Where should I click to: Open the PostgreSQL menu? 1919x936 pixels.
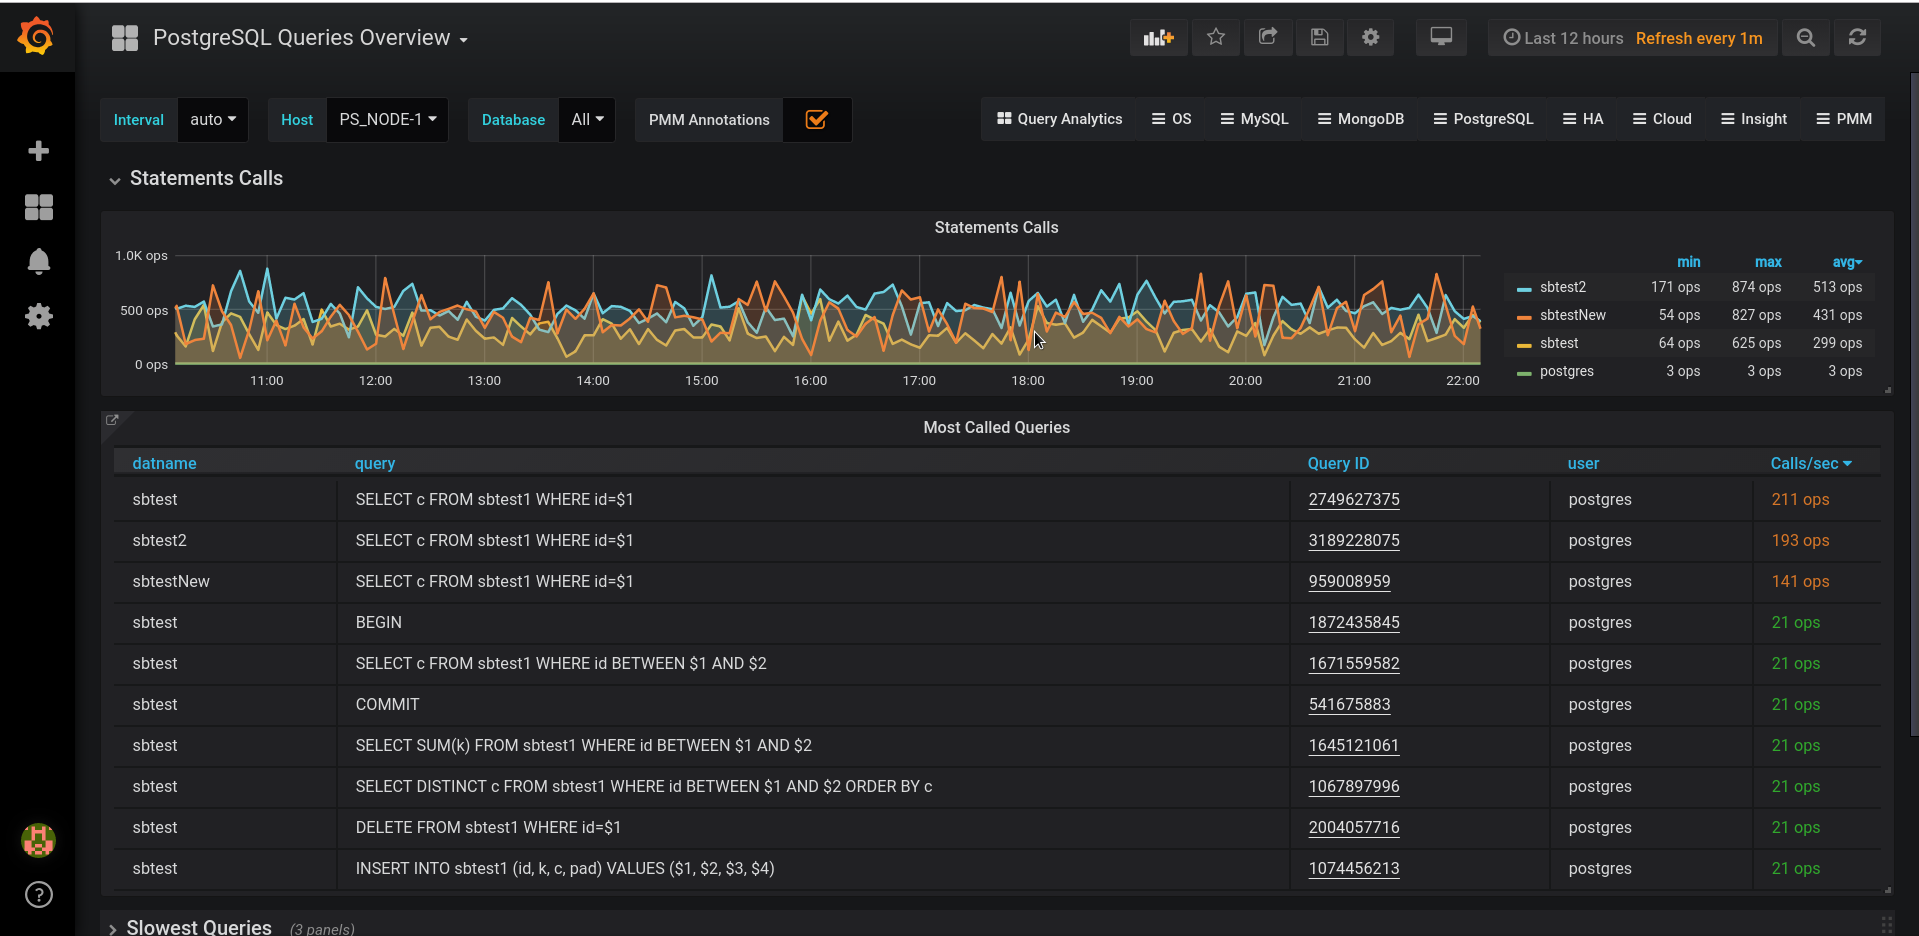1483,119
